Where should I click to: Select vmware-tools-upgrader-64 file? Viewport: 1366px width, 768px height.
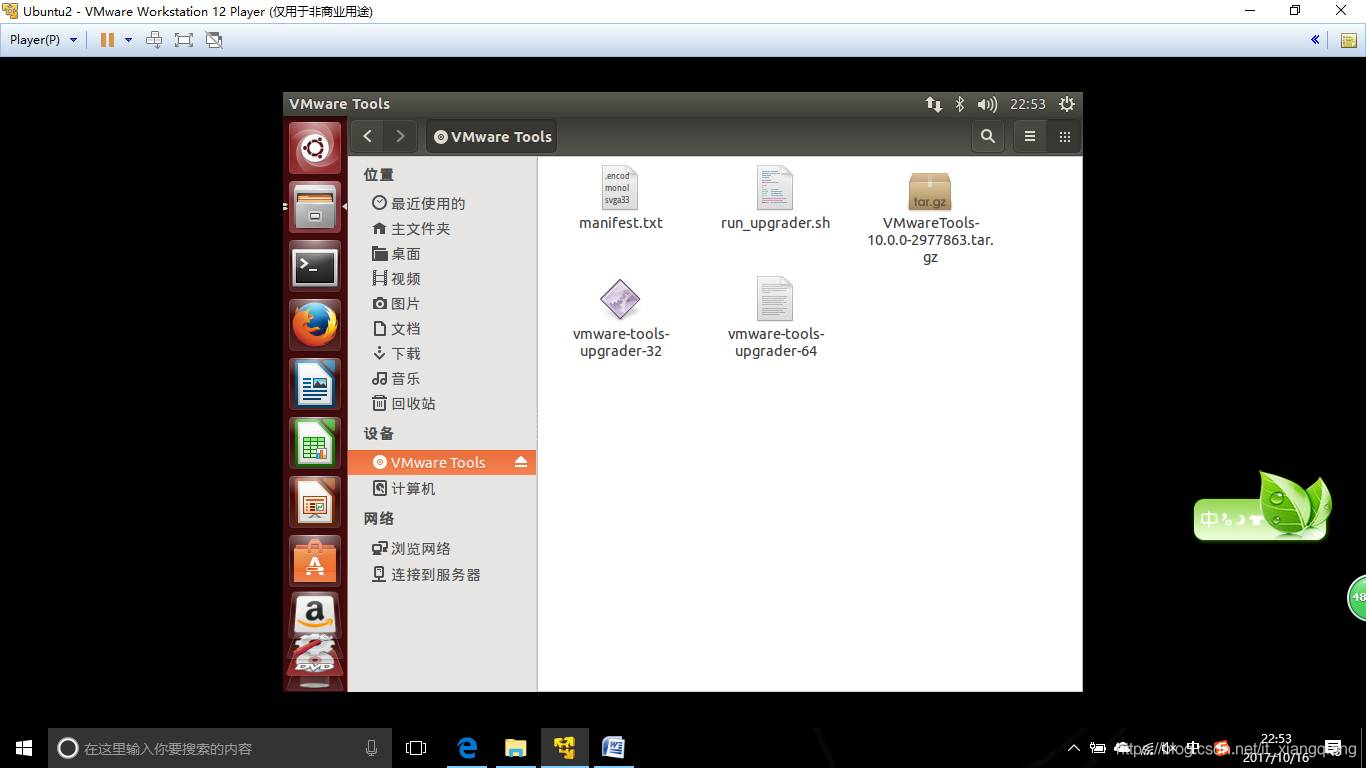(x=776, y=318)
